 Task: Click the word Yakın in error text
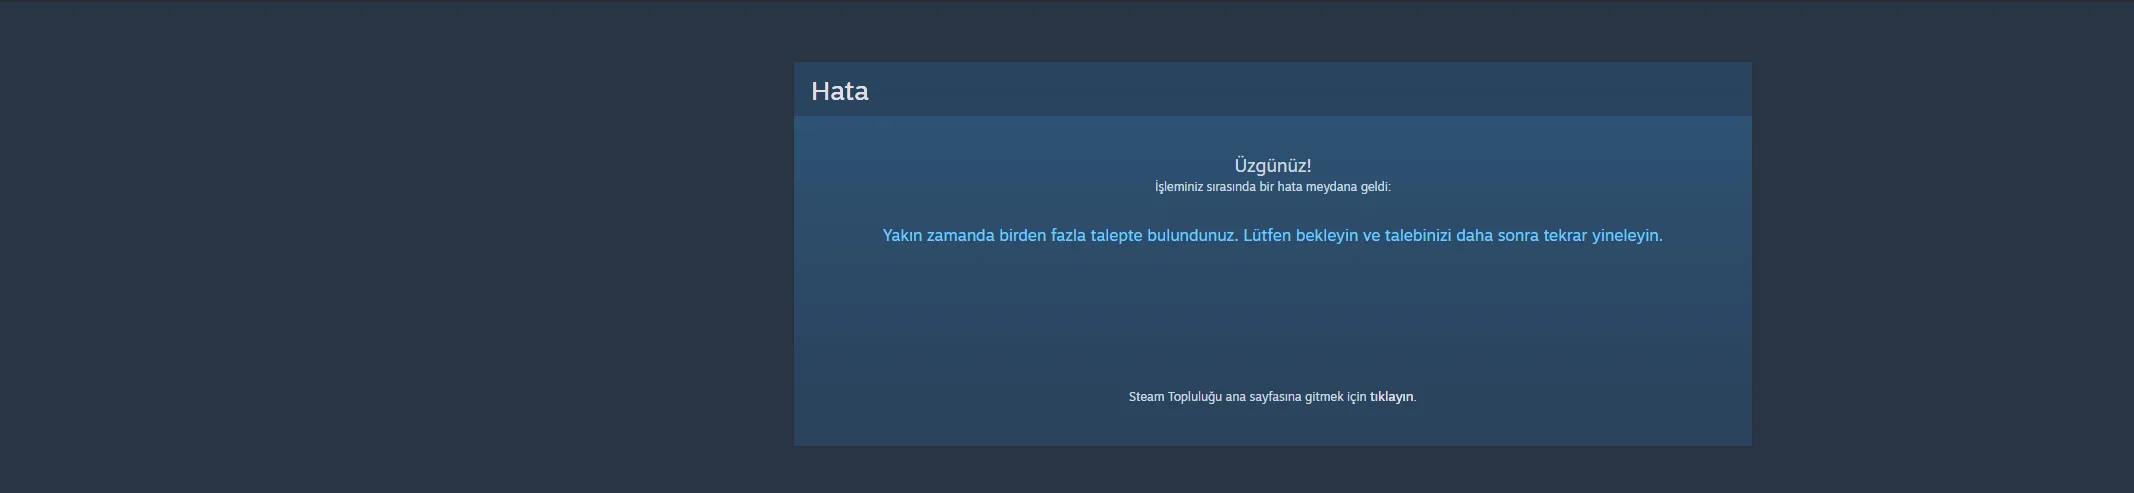tap(902, 236)
